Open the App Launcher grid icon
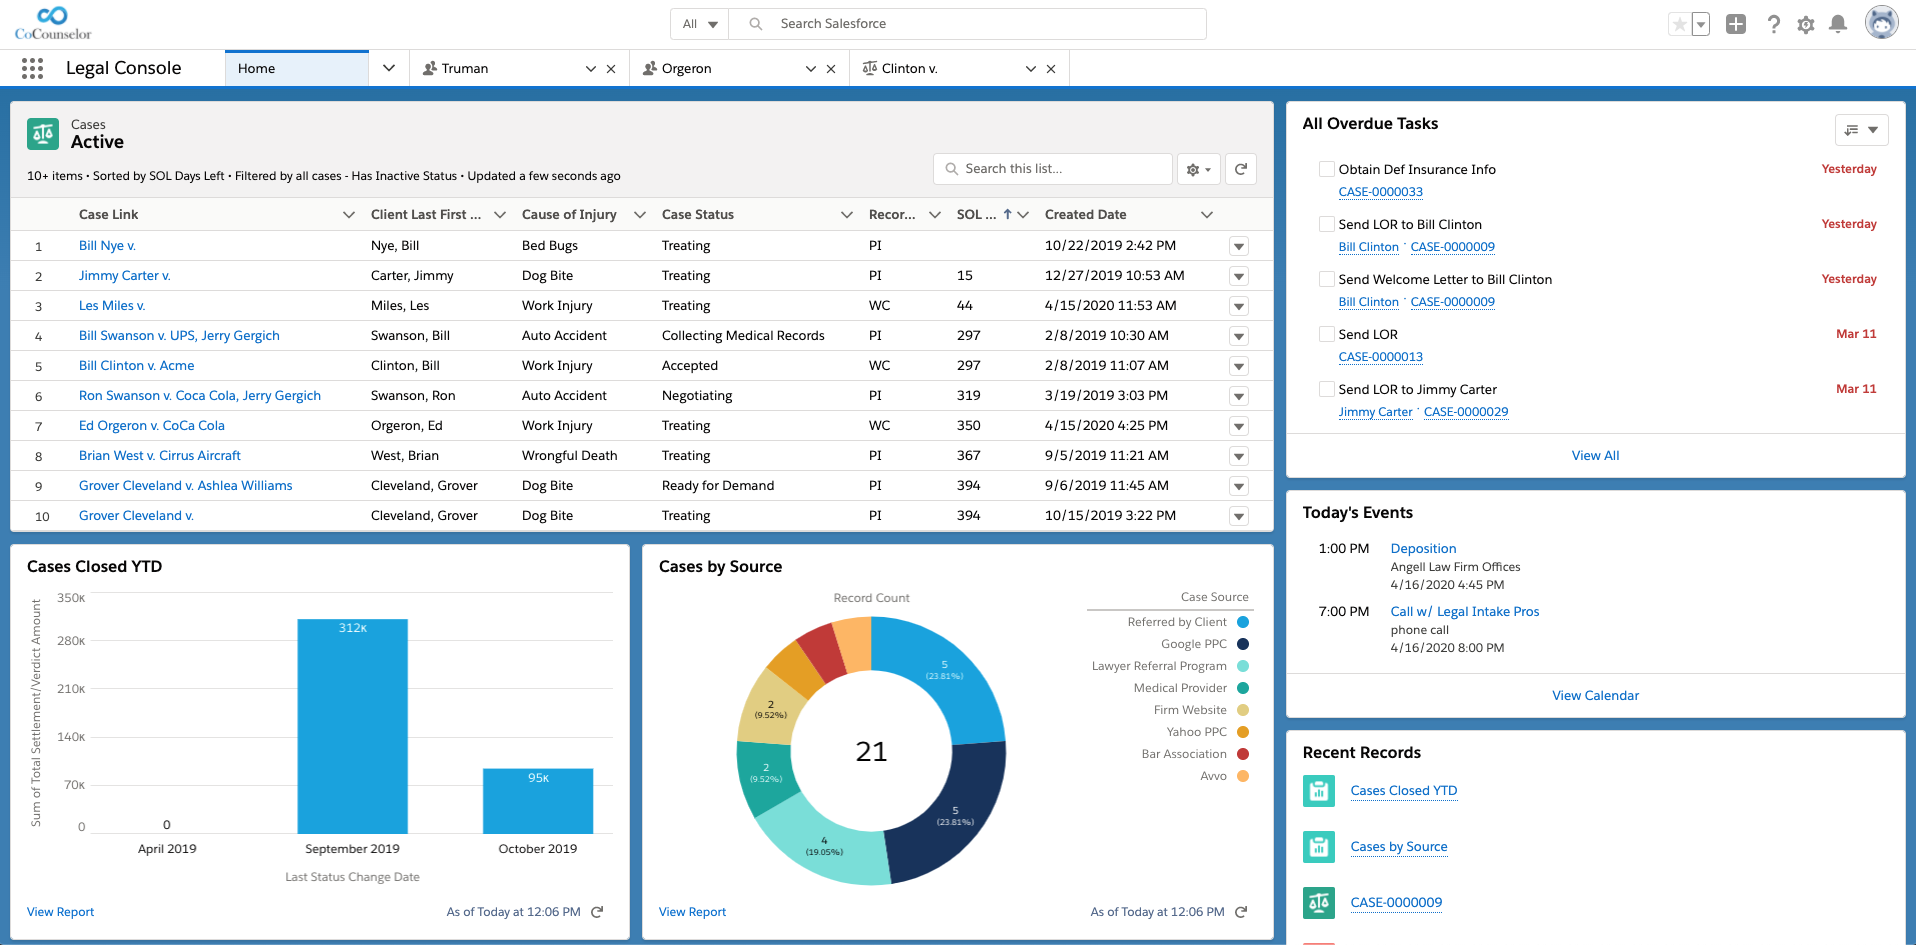This screenshot has width=1916, height=945. point(32,68)
